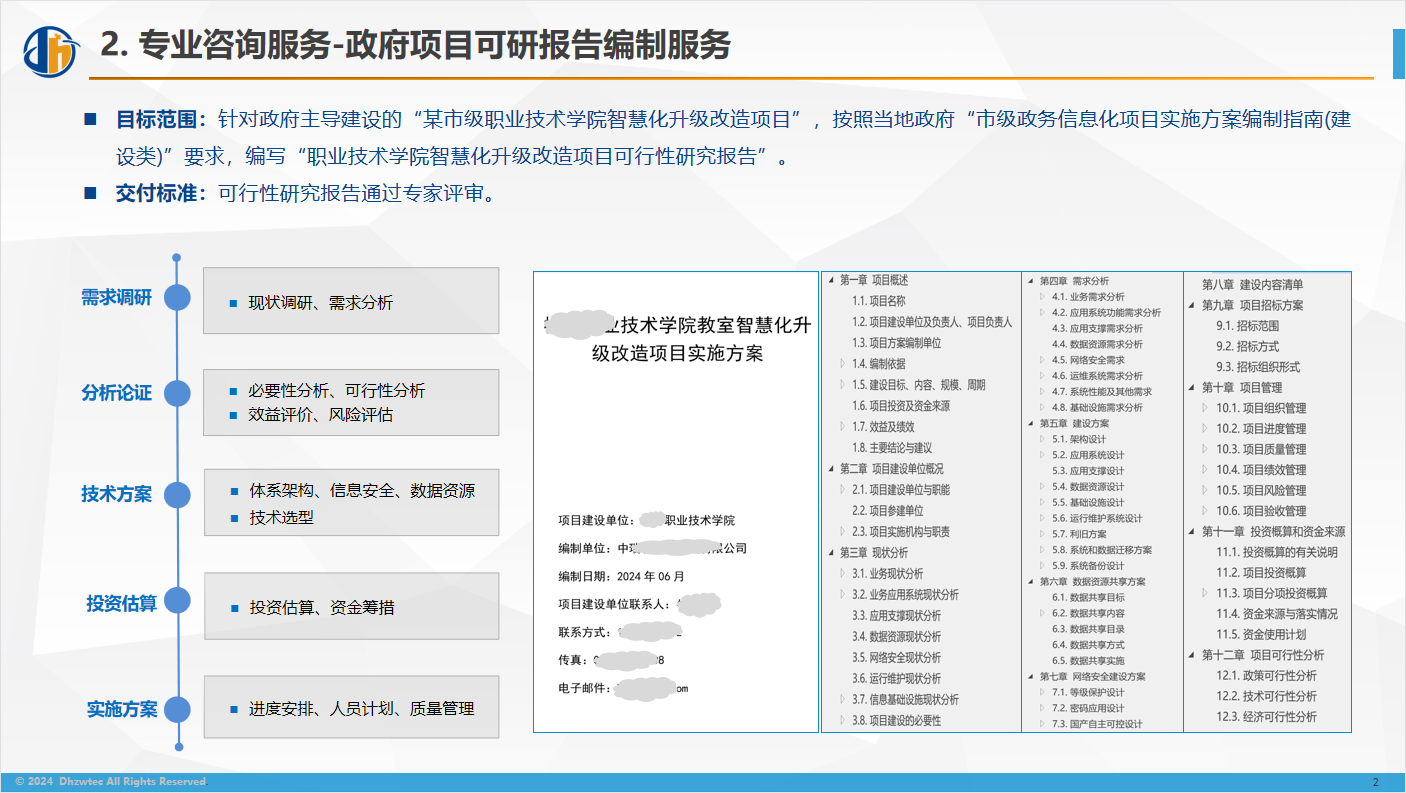The height and width of the screenshot is (793, 1406).
Task: Collapse the 第三章 现状分析 chapter triangle
Action: tap(831, 553)
